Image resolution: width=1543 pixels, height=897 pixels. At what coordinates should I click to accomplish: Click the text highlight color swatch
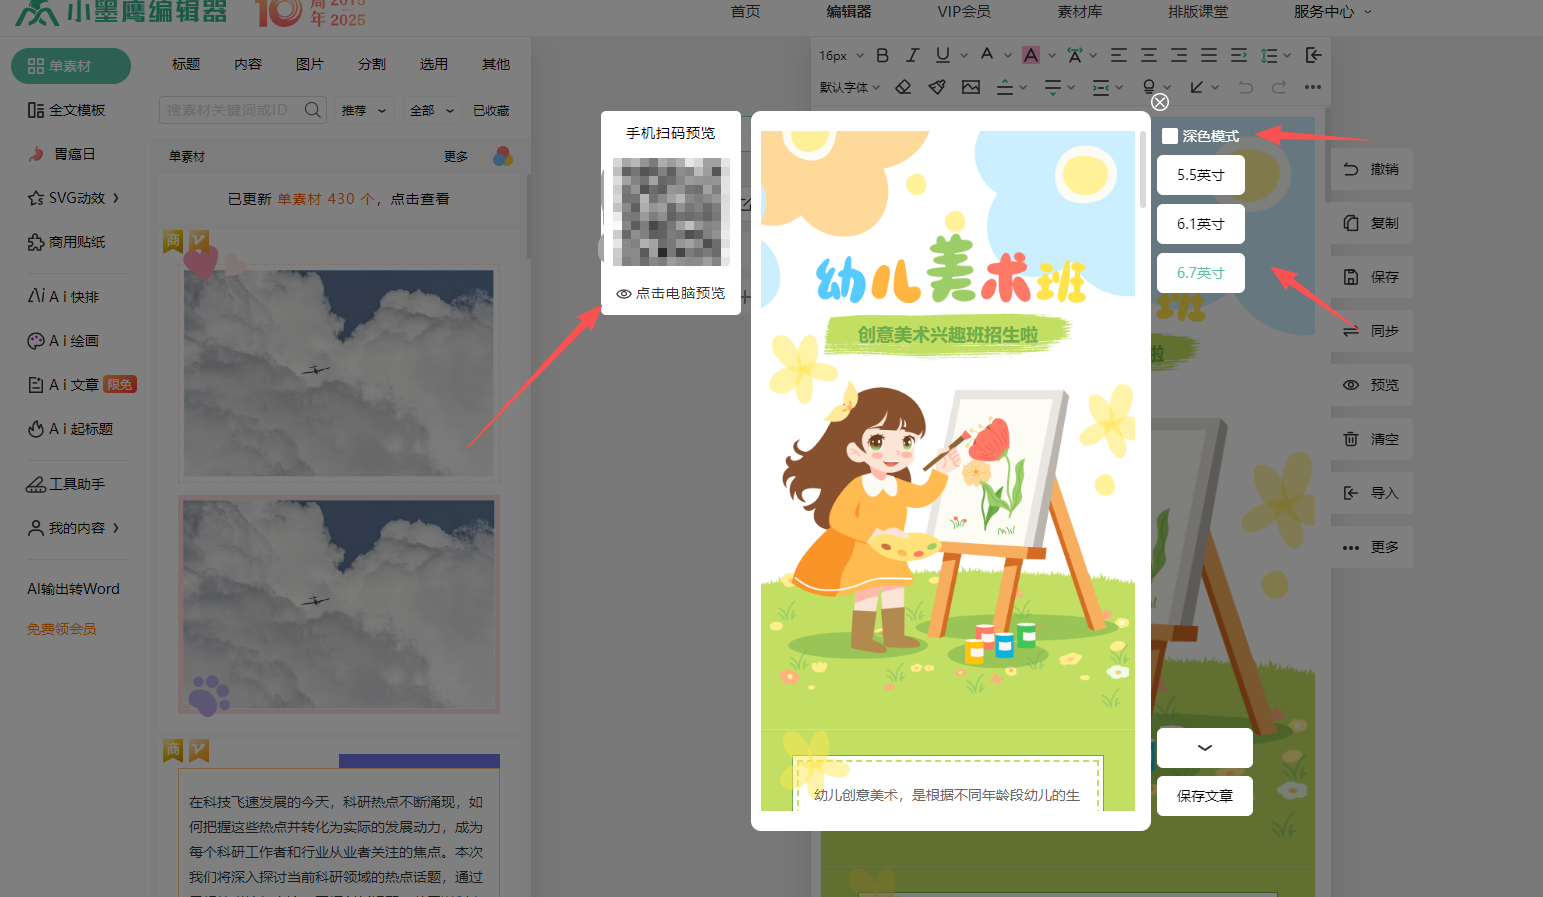[x=1031, y=55]
